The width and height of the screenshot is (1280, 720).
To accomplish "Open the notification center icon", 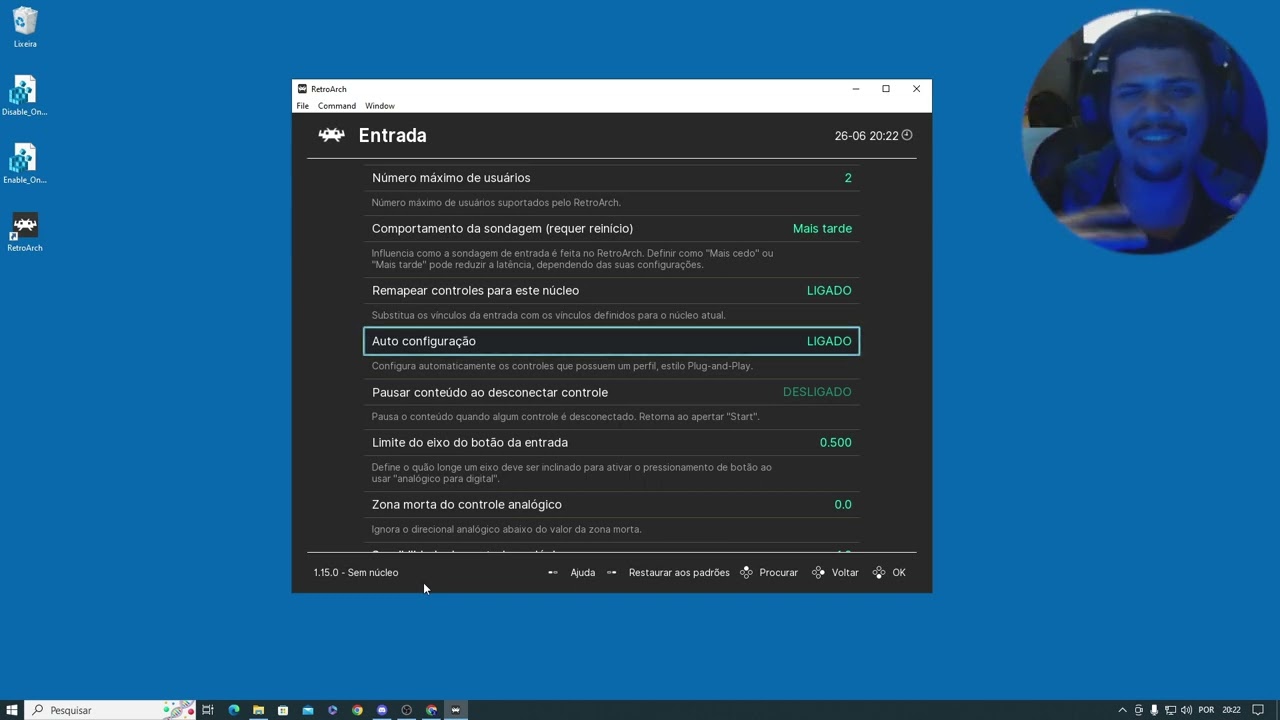I will (x=1258, y=710).
